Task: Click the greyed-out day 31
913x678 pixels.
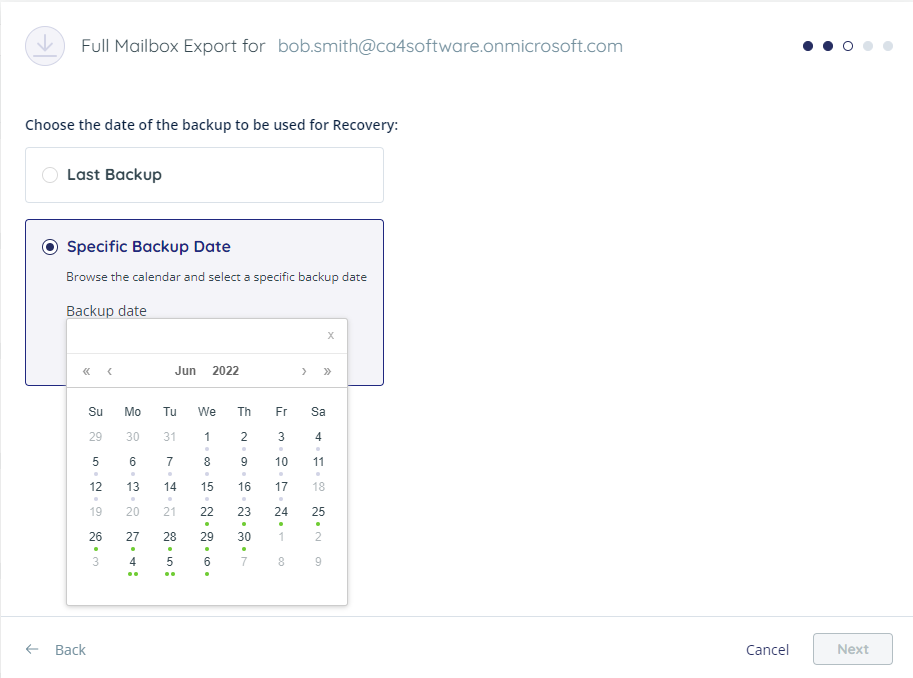Action: point(170,437)
